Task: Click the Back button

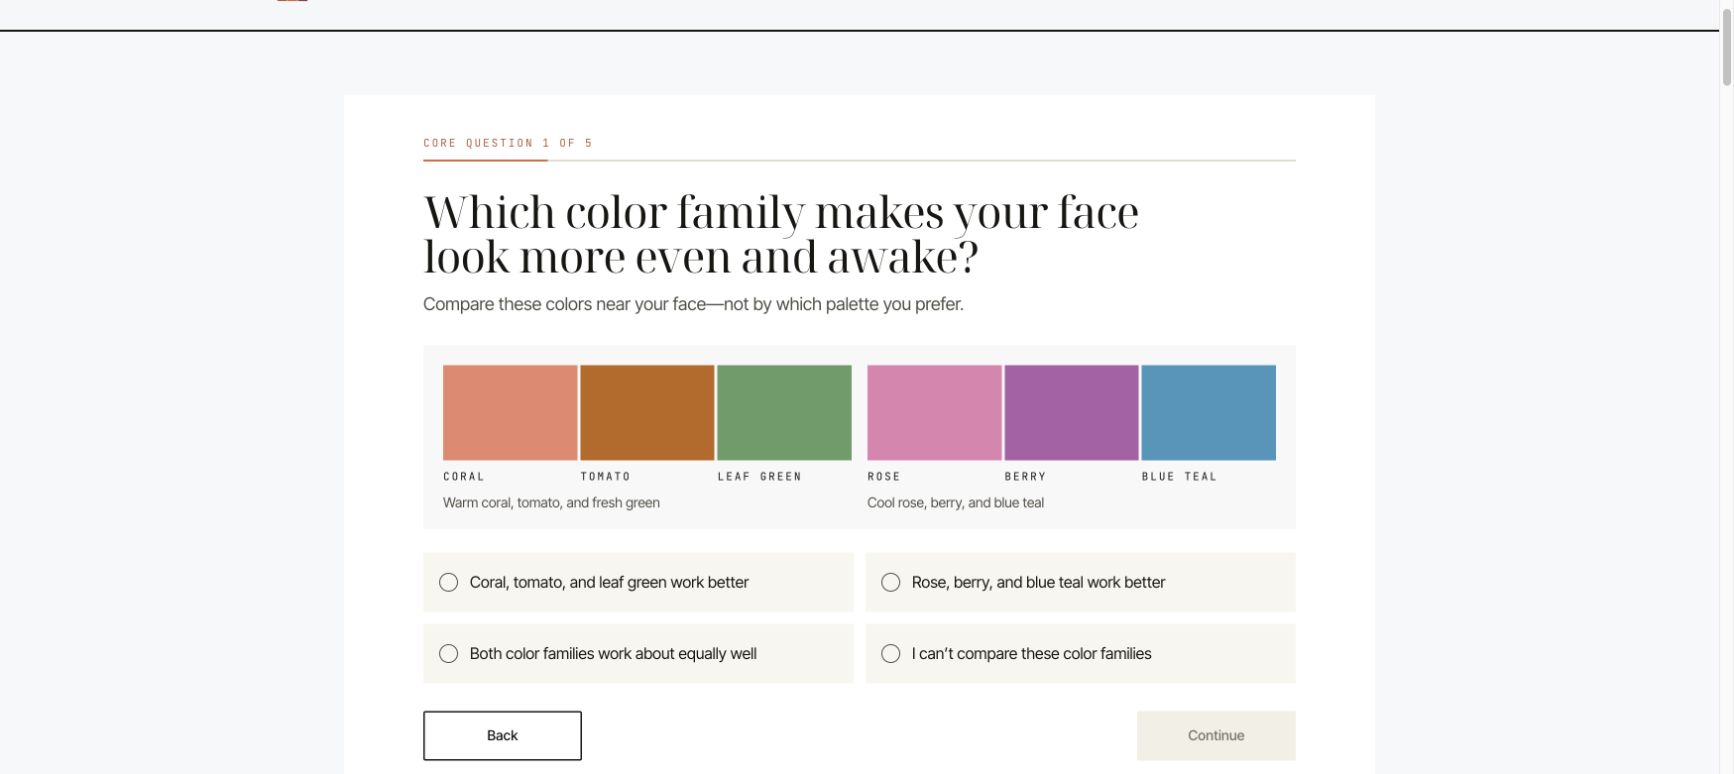Action: (x=502, y=736)
